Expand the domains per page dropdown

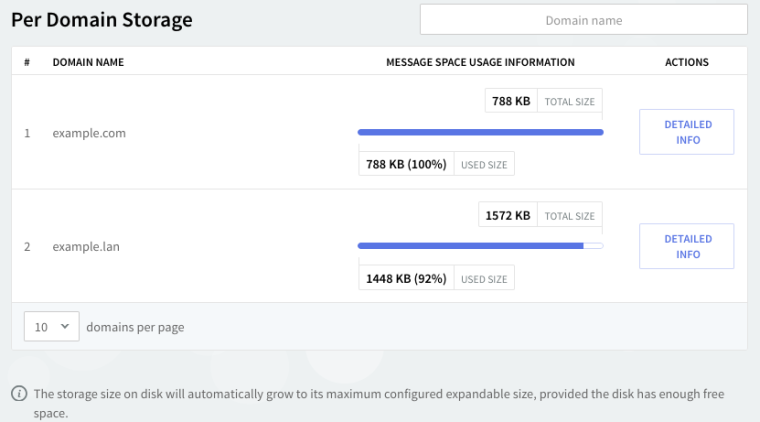point(51,327)
